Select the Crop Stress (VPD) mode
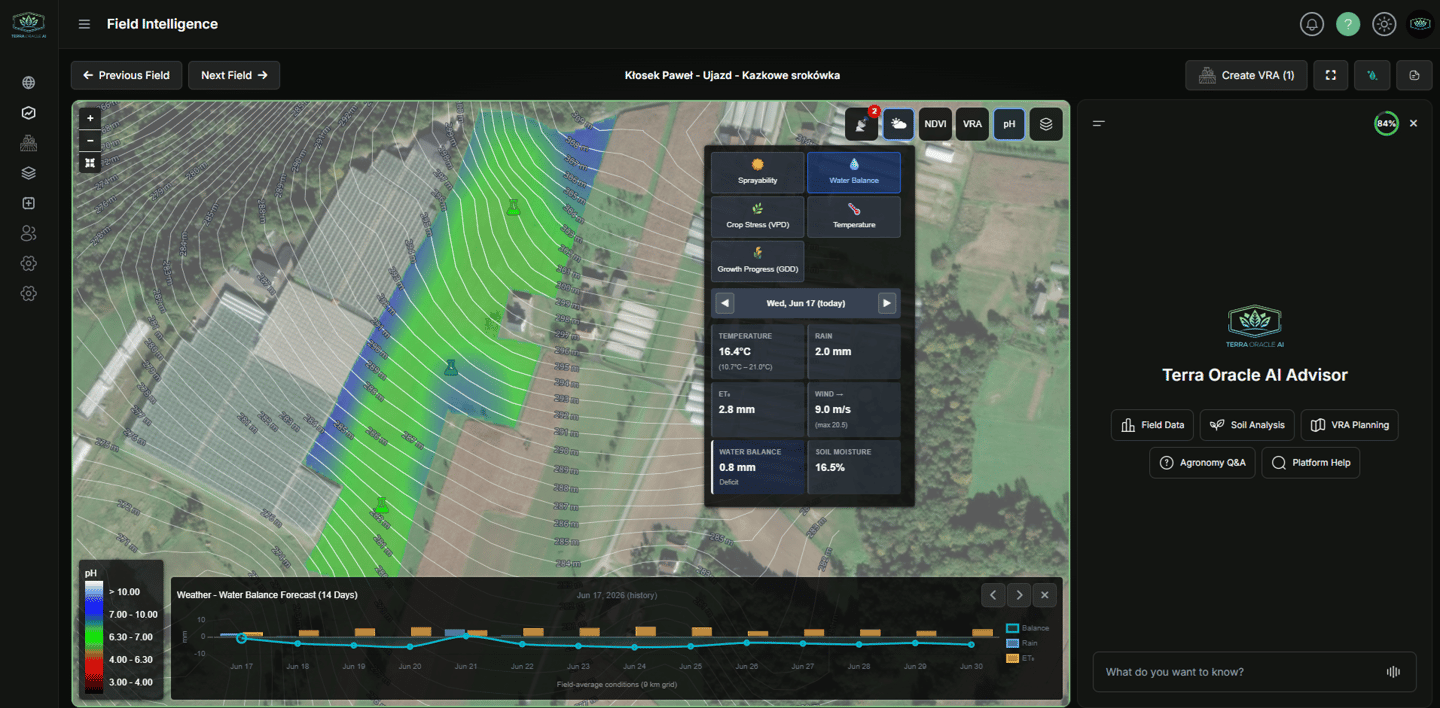1440x708 pixels. tap(758, 217)
